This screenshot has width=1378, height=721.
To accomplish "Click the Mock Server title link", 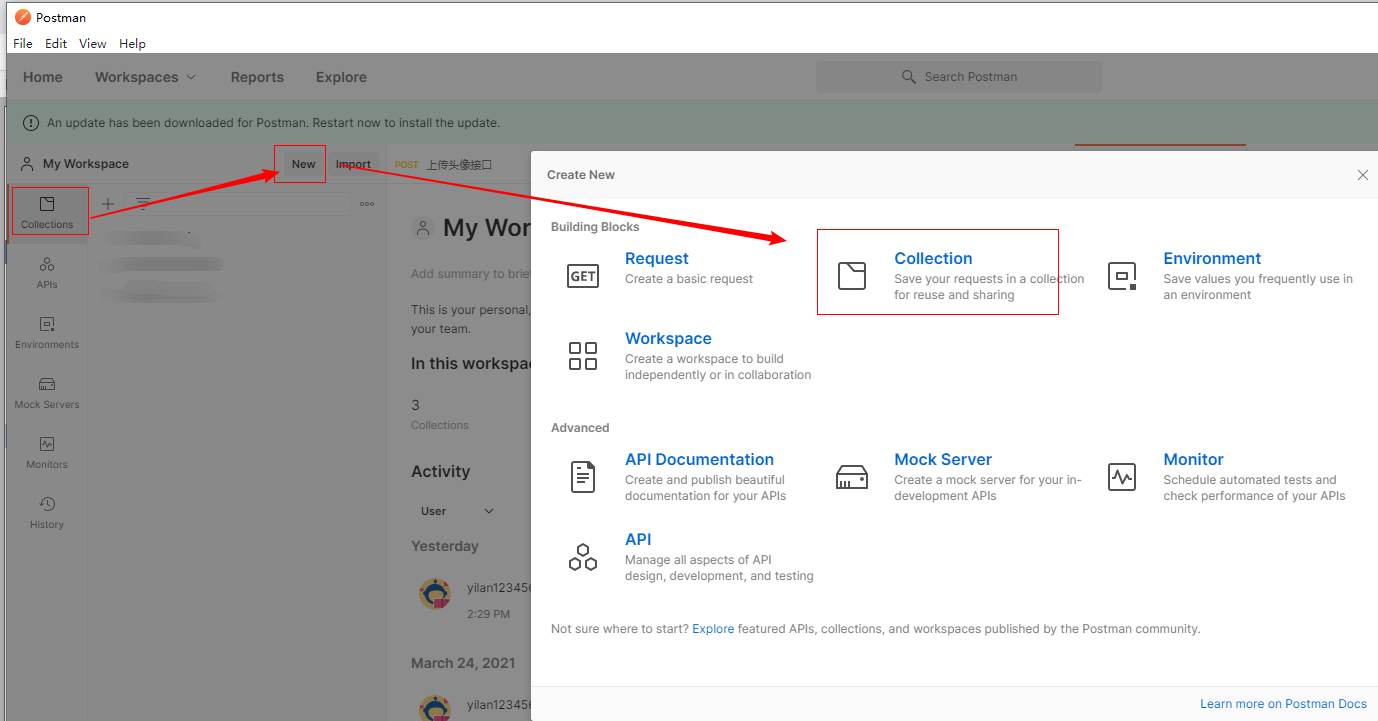I will pyautogui.click(x=943, y=459).
